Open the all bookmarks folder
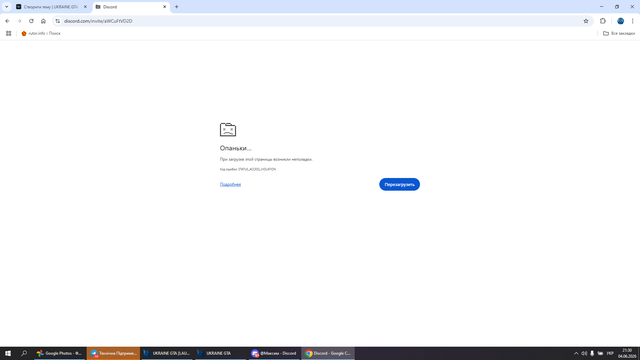 (x=619, y=33)
